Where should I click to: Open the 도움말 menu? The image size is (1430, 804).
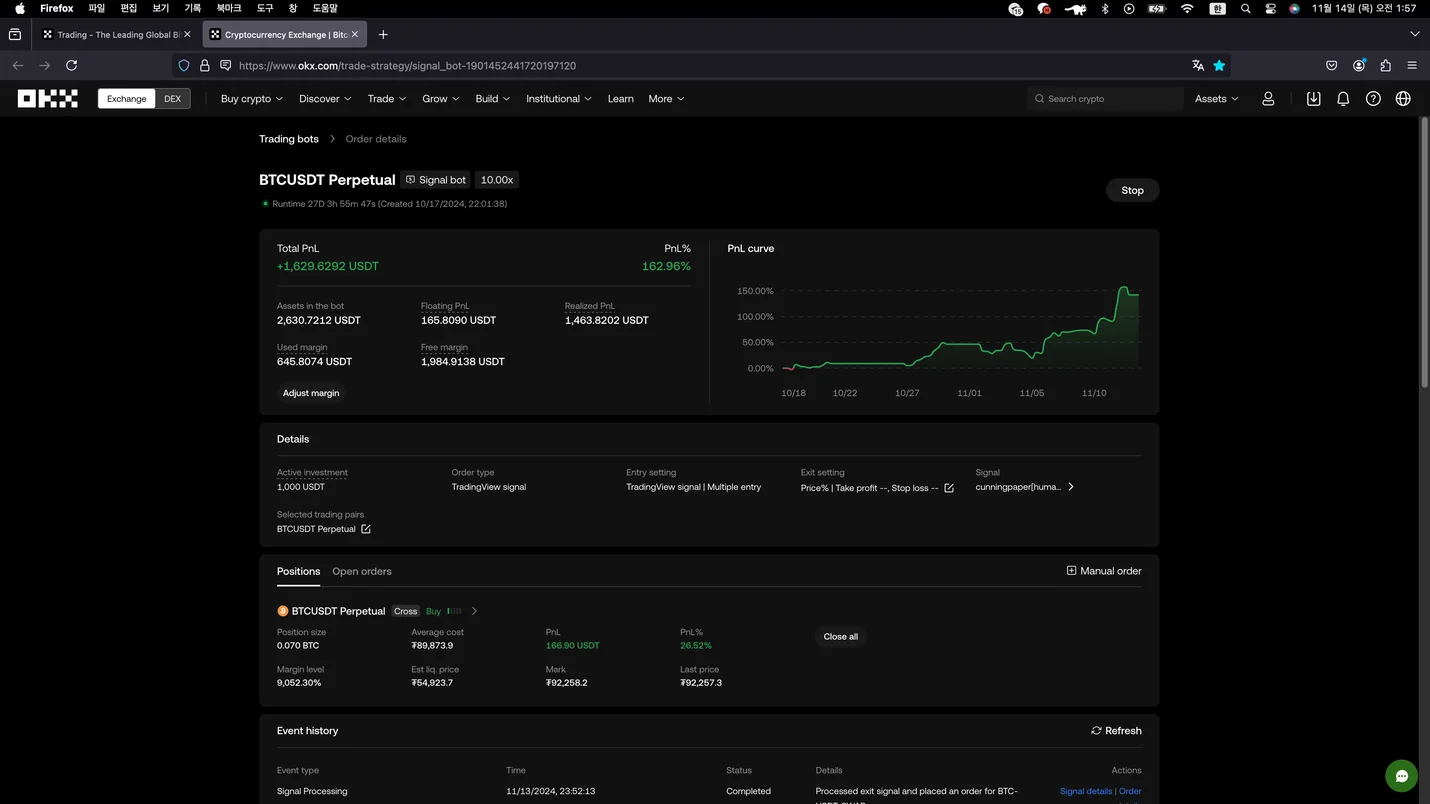point(325,8)
